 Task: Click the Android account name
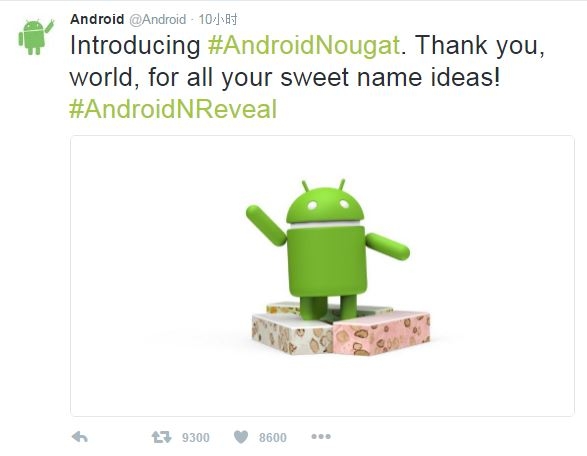[97, 19]
